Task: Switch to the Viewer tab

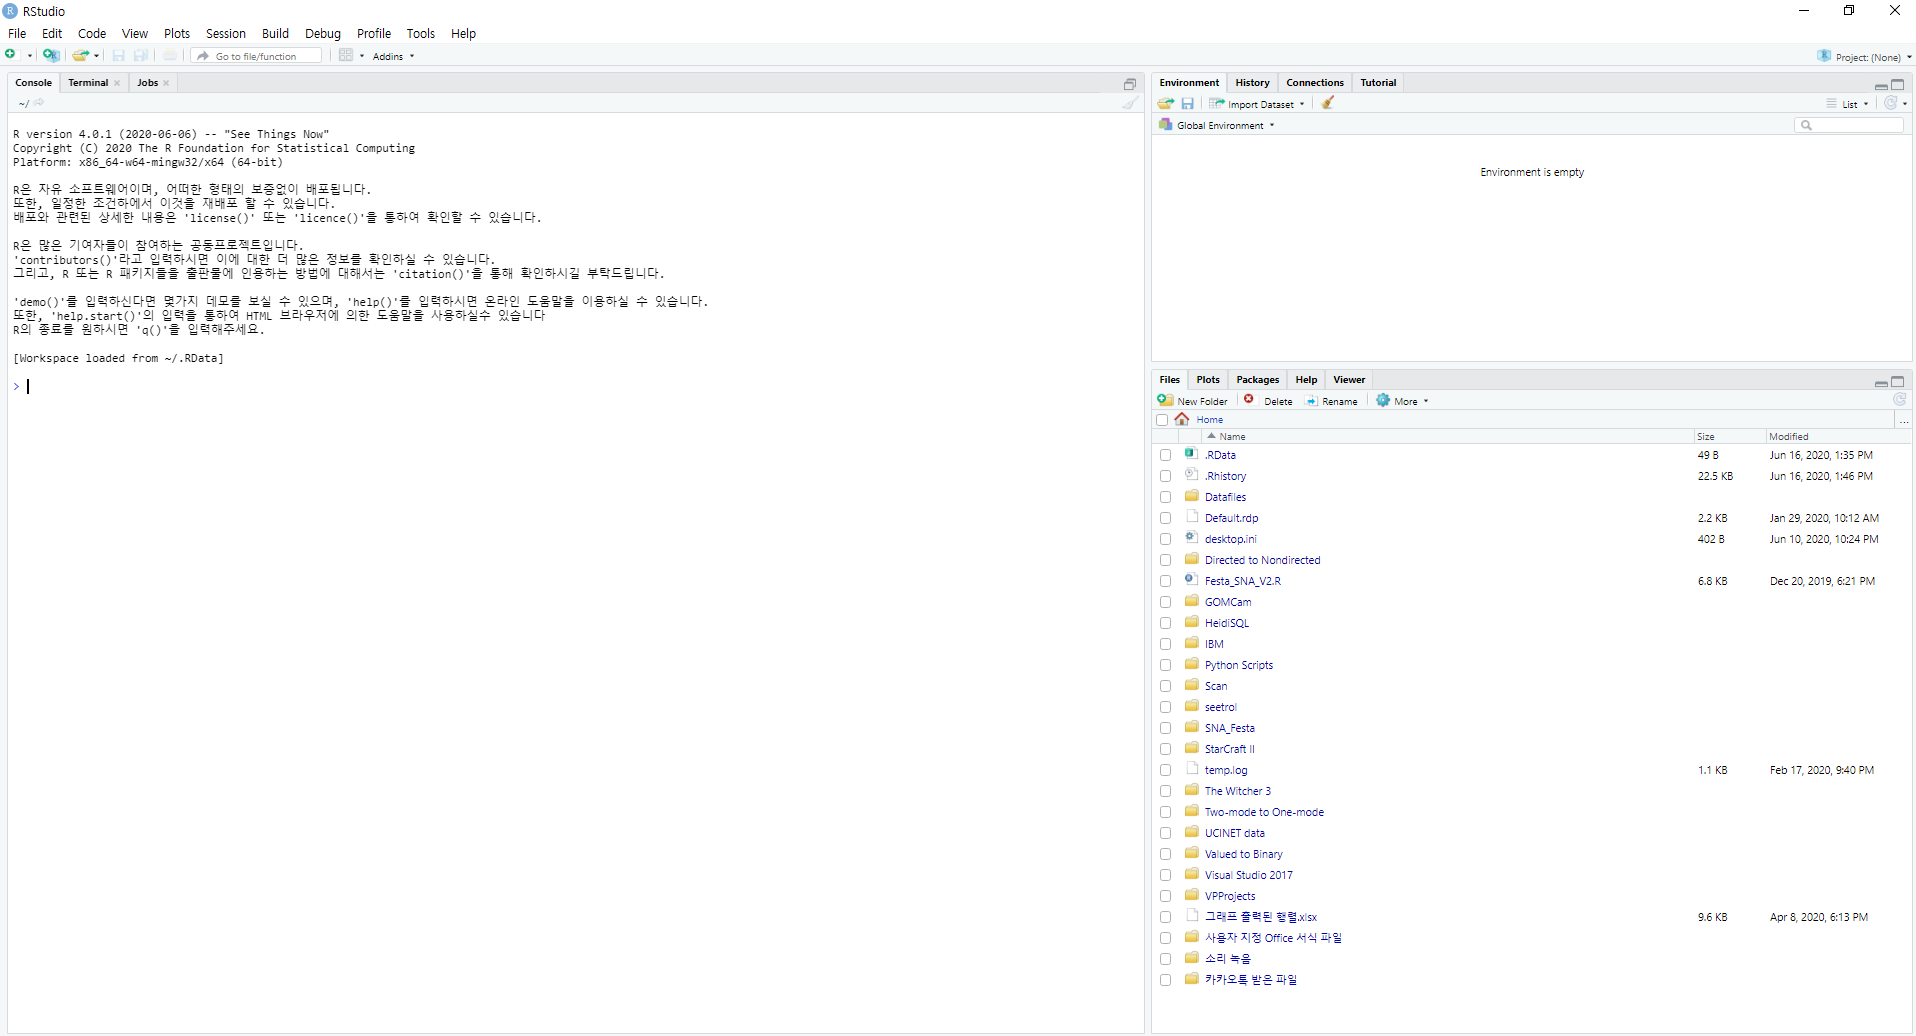Action: [1349, 380]
